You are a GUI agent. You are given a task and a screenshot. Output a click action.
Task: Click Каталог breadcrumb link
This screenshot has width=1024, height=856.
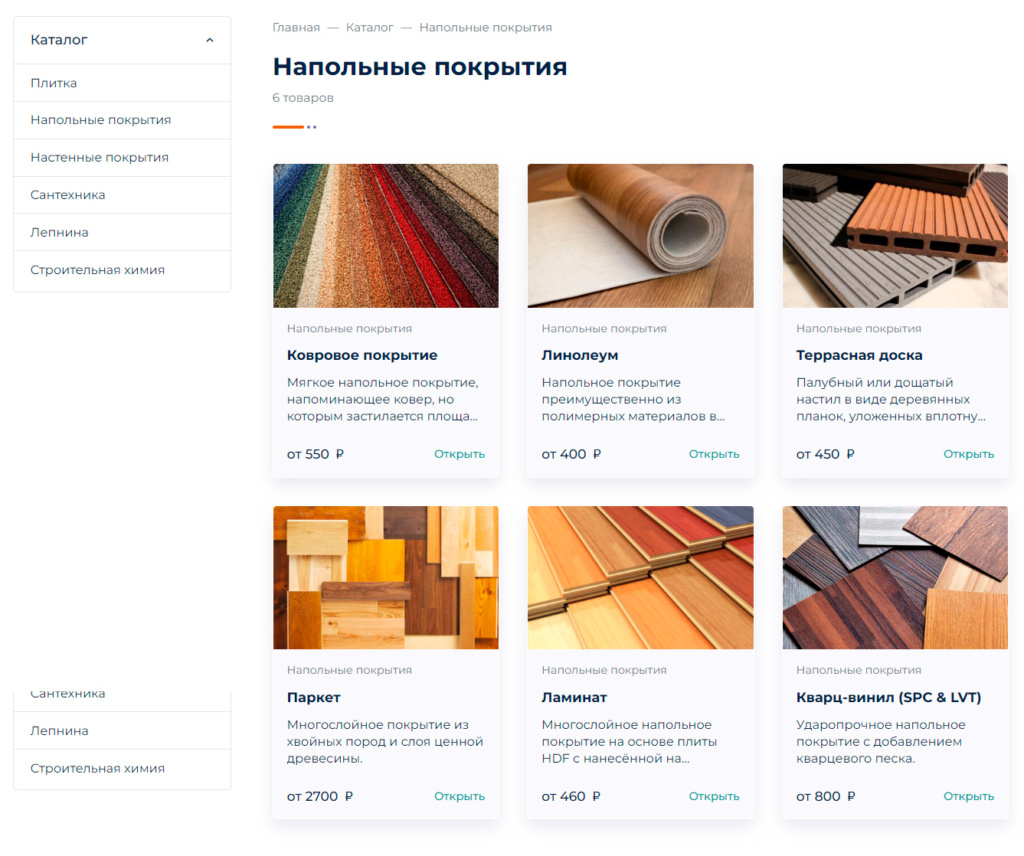click(370, 27)
